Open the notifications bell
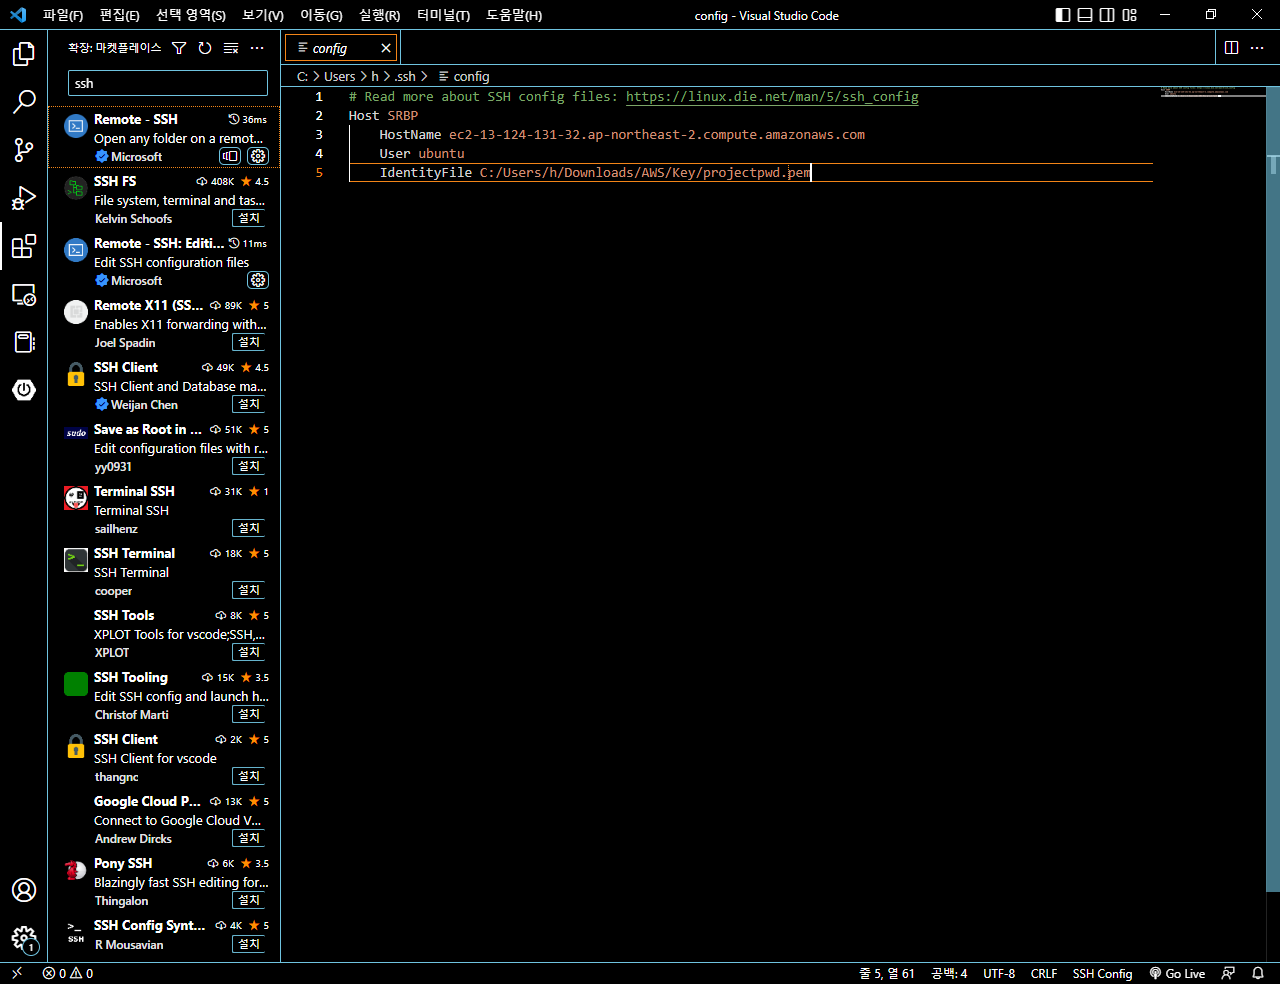1280x984 pixels. [x=1258, y=973]
